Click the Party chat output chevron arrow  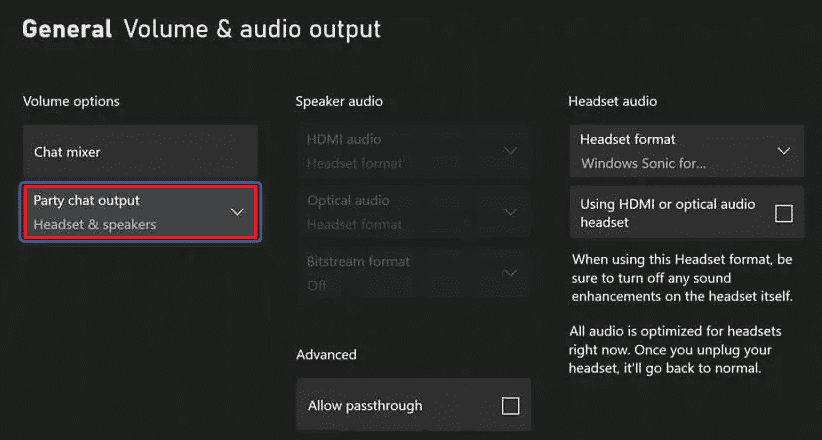[237, 212]
